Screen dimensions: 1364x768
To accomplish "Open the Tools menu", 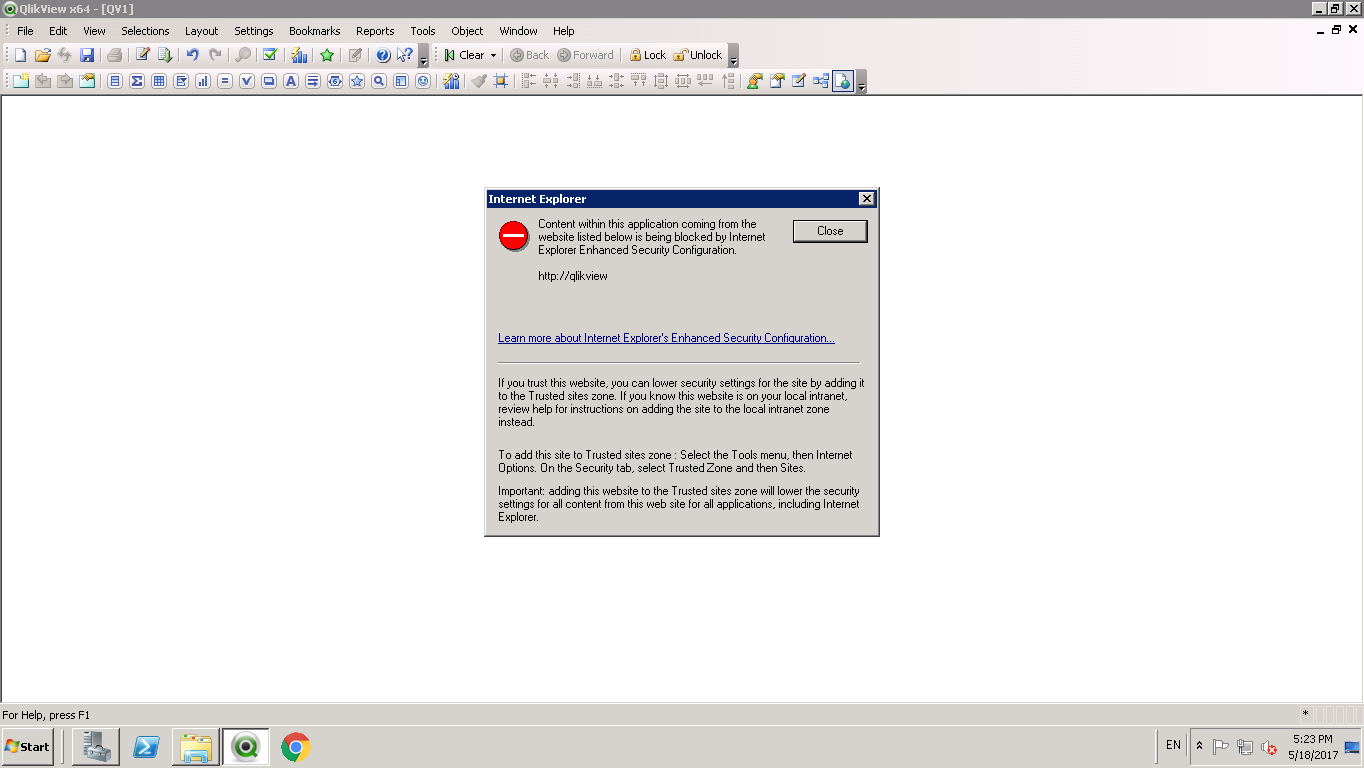I will coord(423,31).
